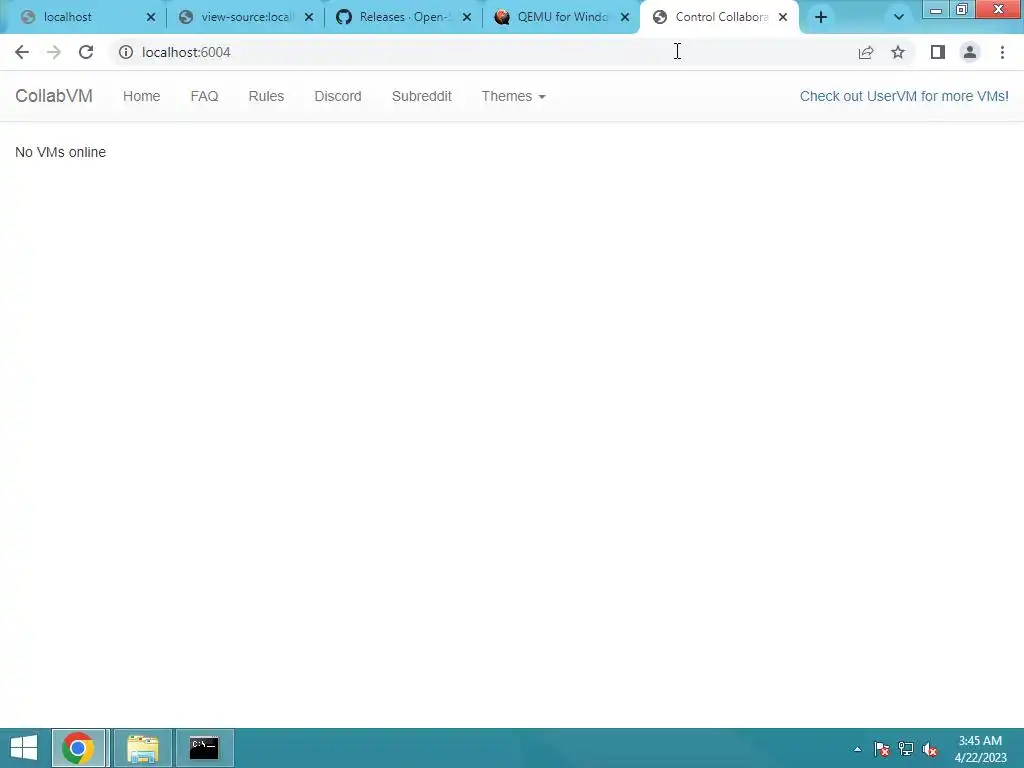Close the GitHub Releases tab
Screen dimensions: 1024x768
467,17
